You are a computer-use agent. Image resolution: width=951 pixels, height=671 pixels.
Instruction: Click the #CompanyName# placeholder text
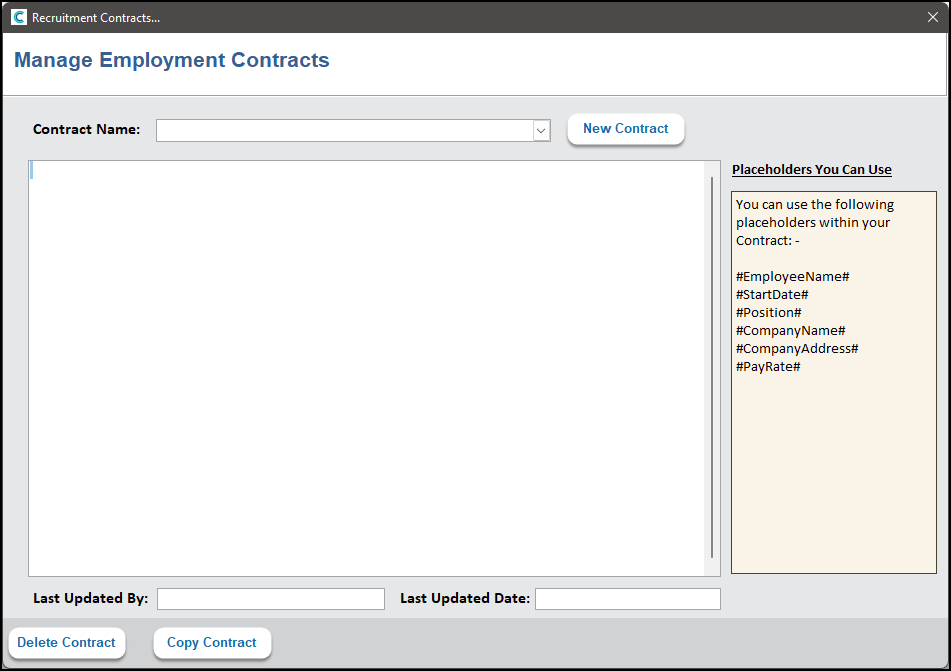(x=790, y=330)
